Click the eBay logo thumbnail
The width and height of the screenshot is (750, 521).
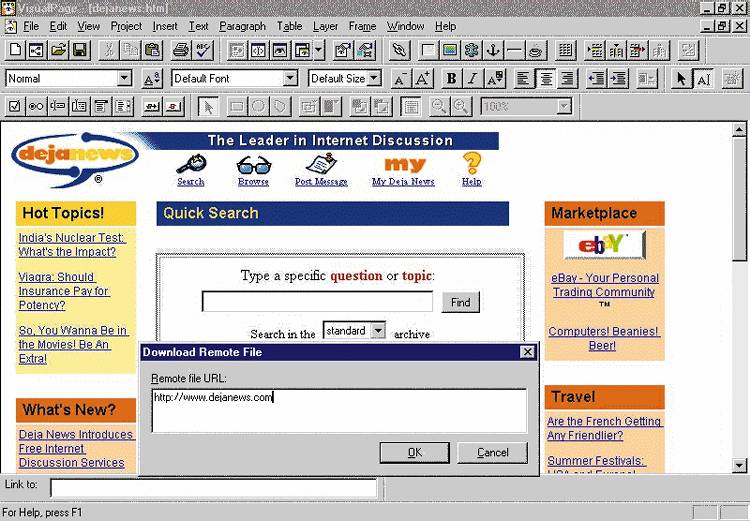pyautogui.click(x=604, y=244)
